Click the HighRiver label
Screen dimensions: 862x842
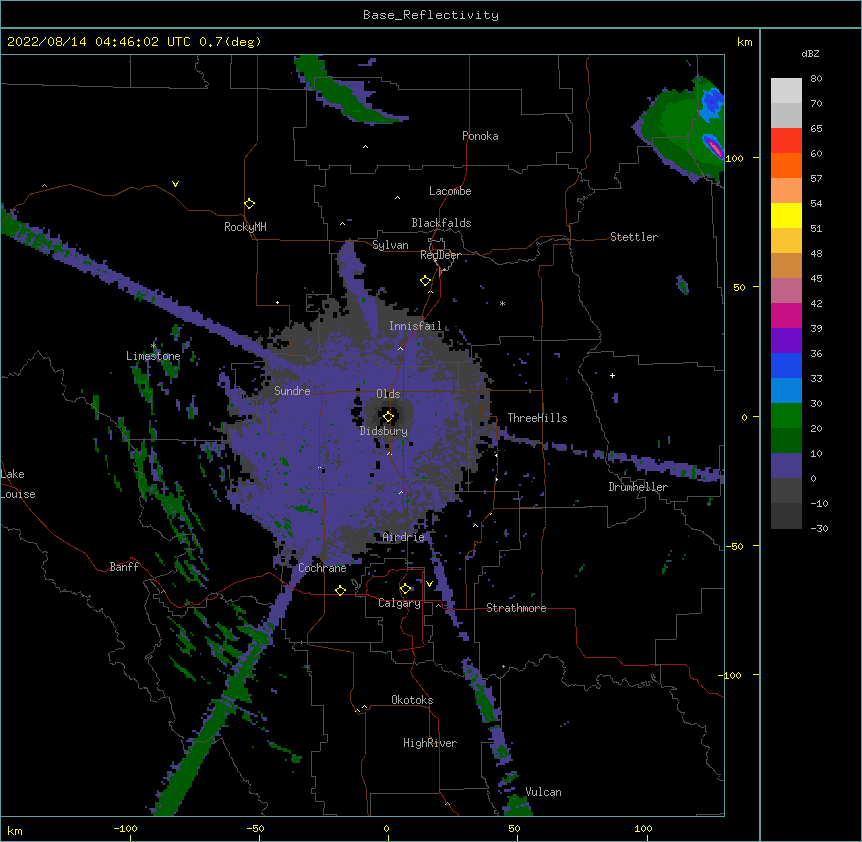(x=430, y=743)
